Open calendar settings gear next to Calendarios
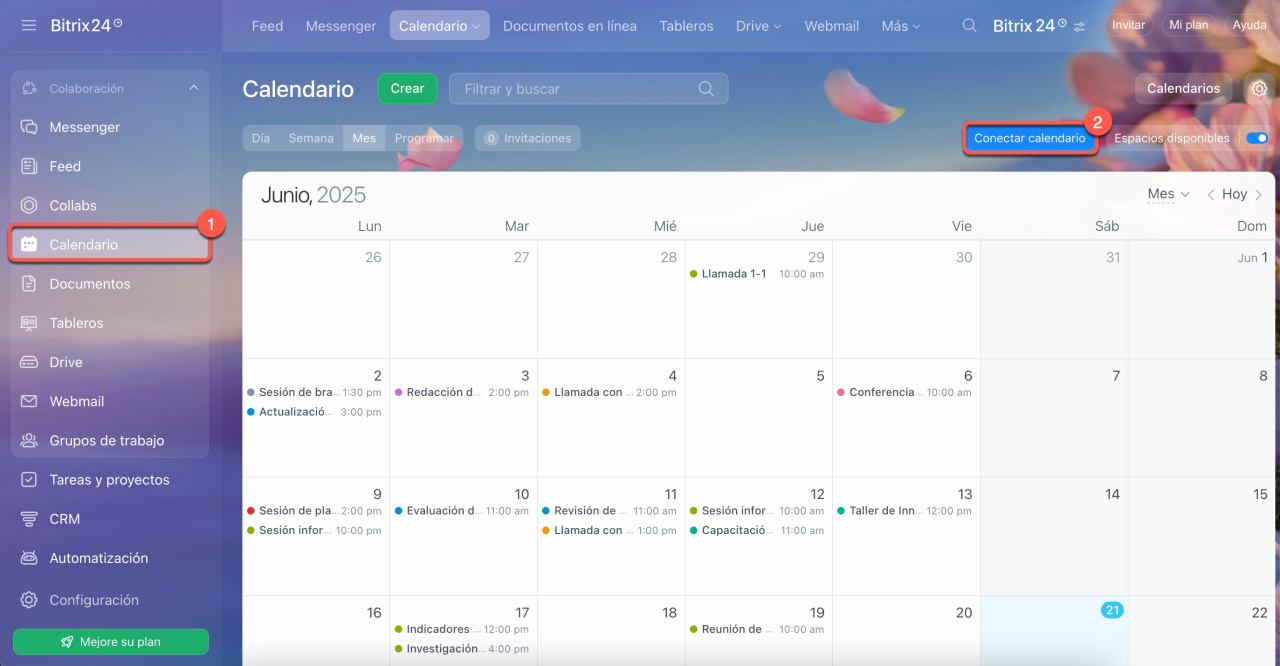This screenshot has width=1280, height=666. click(x=1259, y=89)
